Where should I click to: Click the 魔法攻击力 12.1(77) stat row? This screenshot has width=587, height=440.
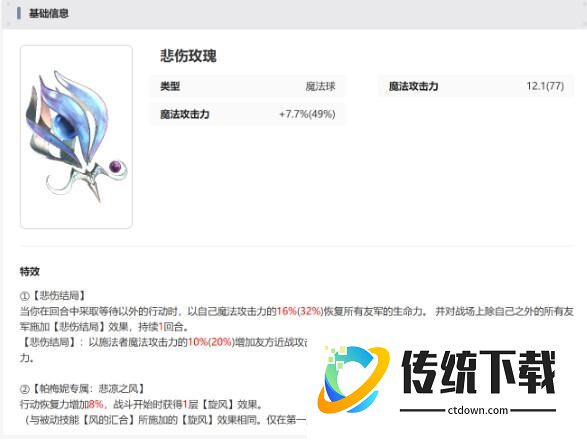pos(476,86)
